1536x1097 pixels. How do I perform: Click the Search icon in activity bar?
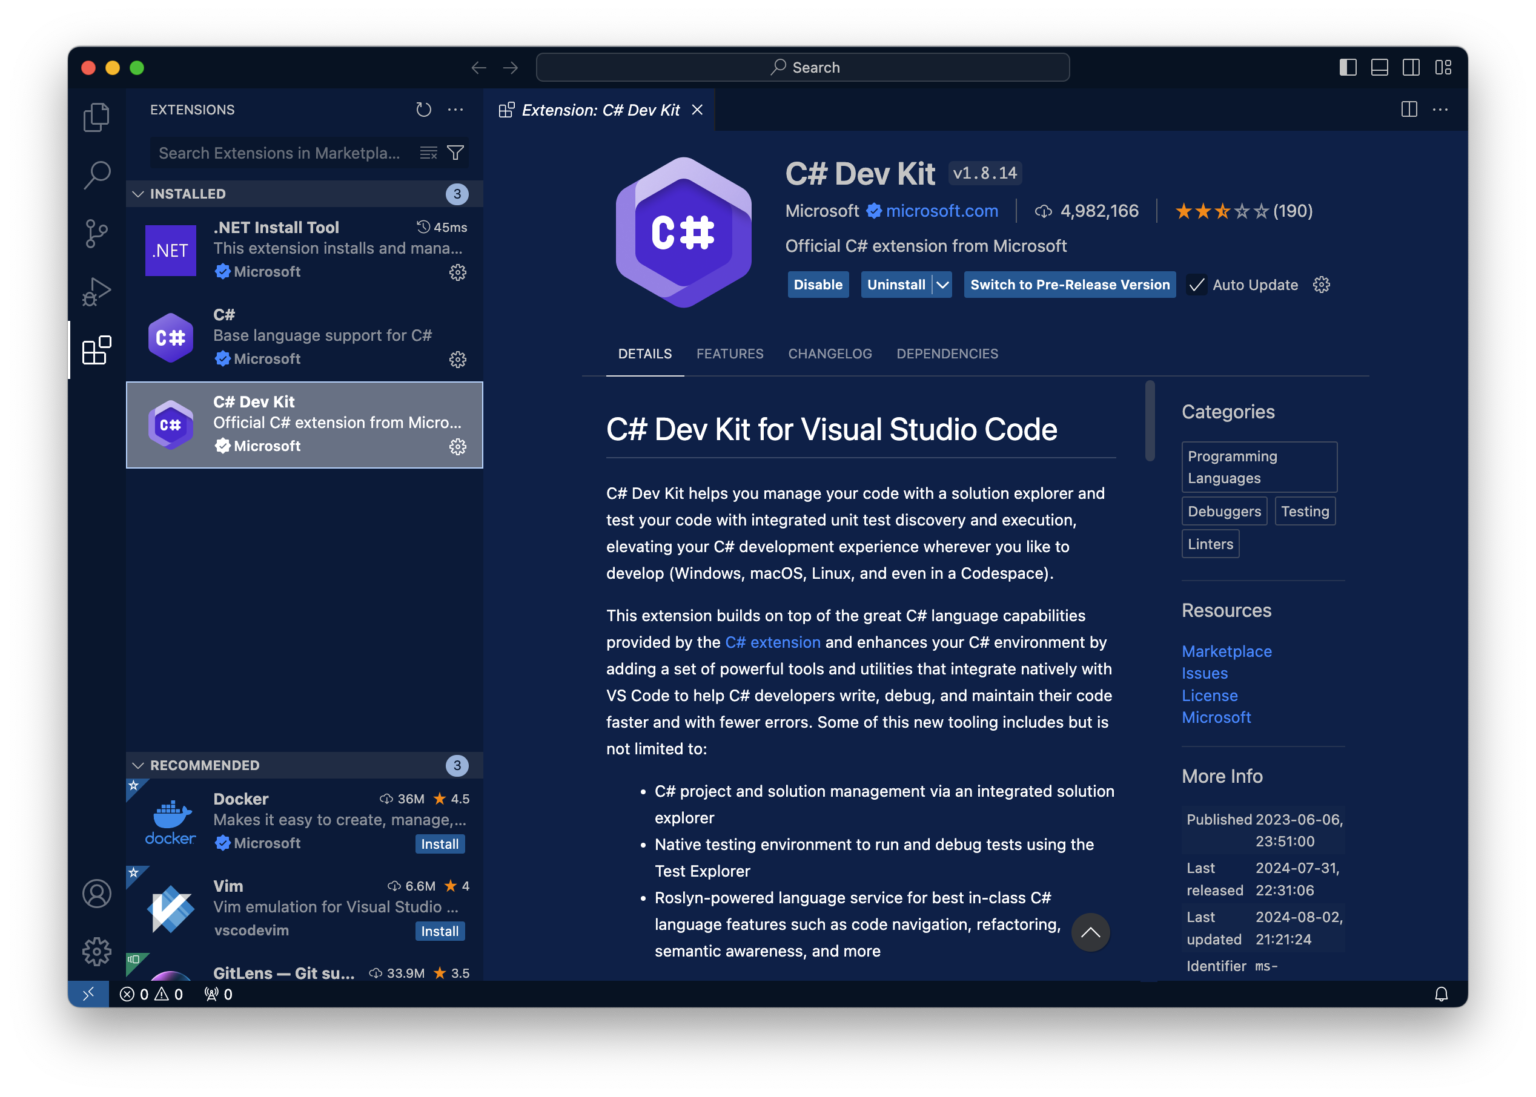(96, 175)
